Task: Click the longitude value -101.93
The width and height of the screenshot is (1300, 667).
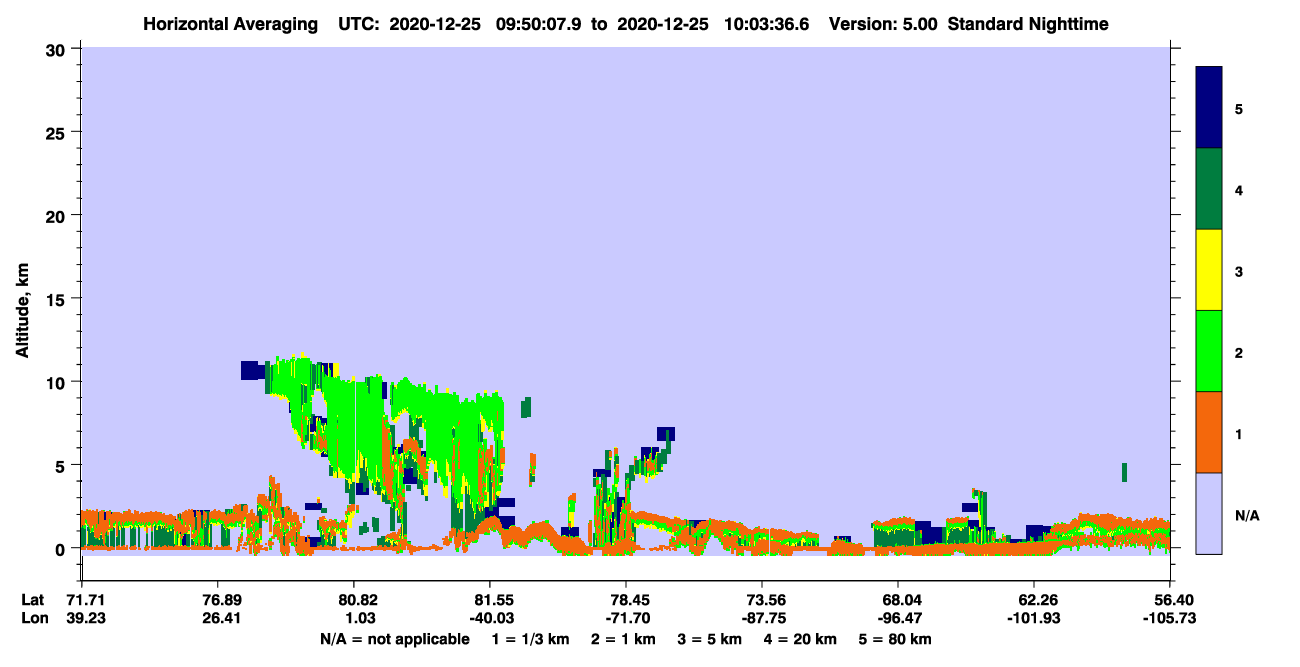Action: pos(1034,618)
